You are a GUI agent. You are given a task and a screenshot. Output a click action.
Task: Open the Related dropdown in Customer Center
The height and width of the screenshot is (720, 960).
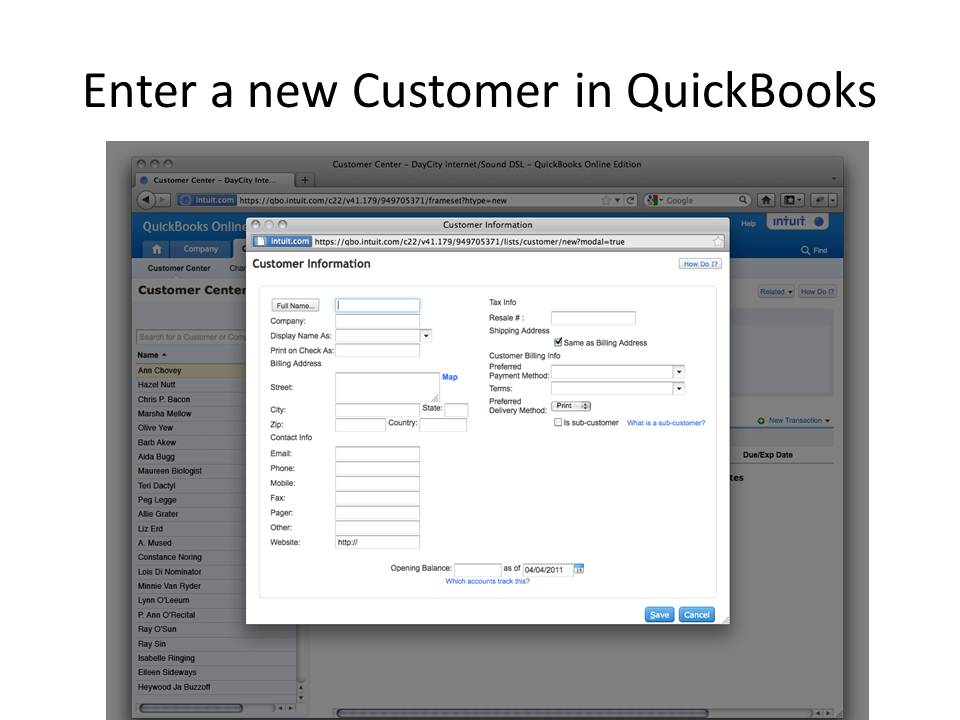click(x=776, y=292)
